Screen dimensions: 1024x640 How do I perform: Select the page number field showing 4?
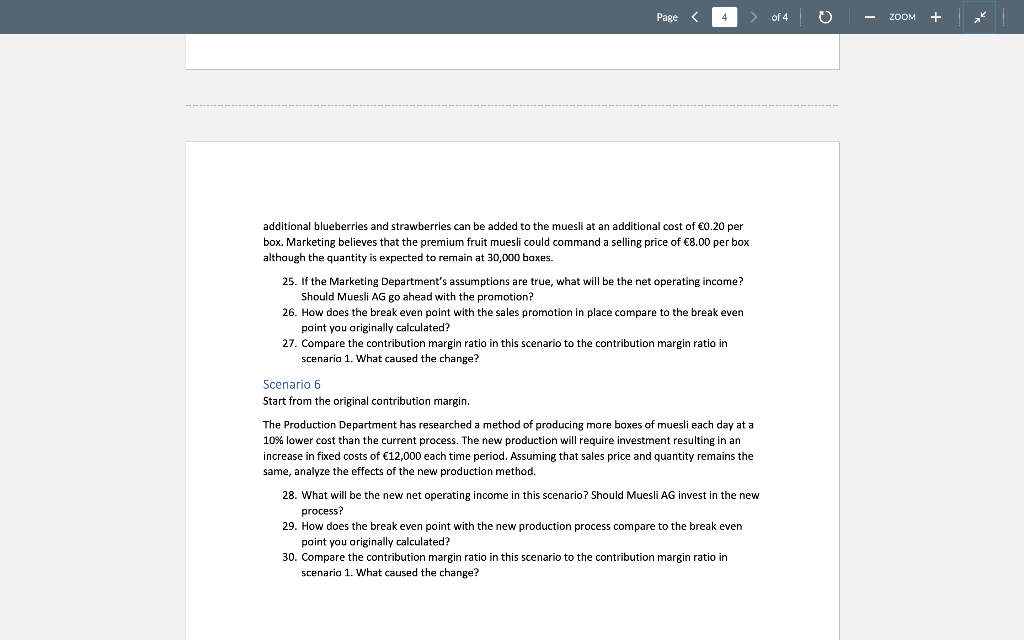tap(723, 16)
